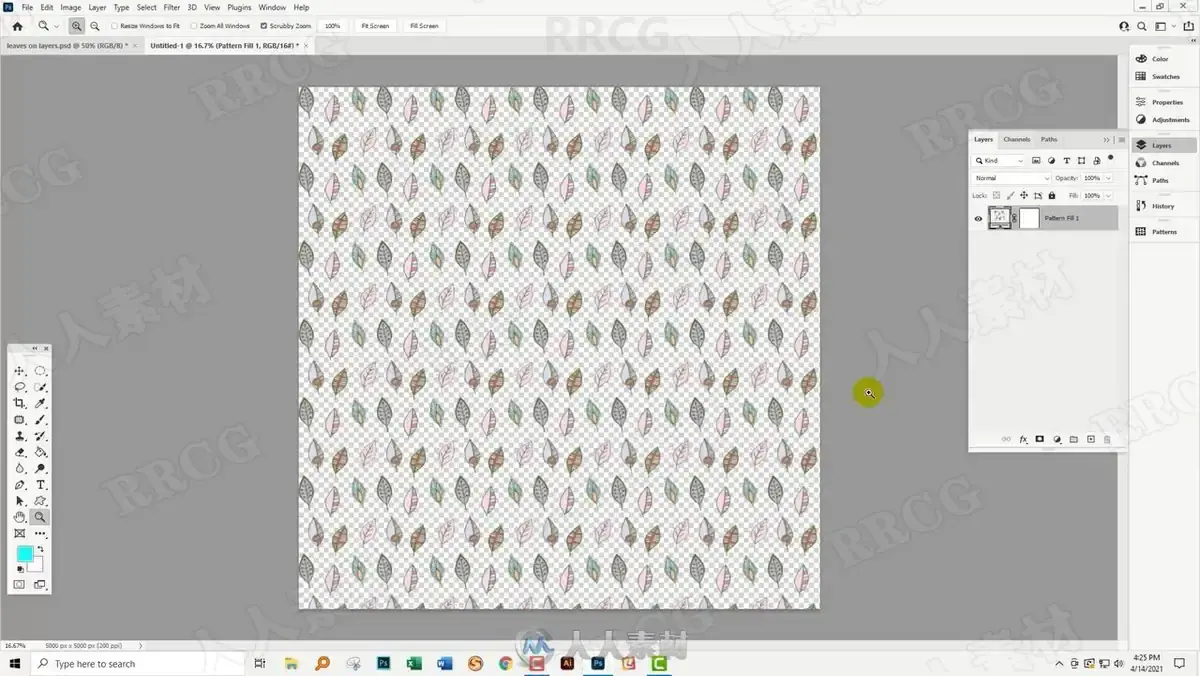Click the Zoom Out magnifier in options bar
The width and height of the screenshot is (1200, 676).
pos(94,26)
